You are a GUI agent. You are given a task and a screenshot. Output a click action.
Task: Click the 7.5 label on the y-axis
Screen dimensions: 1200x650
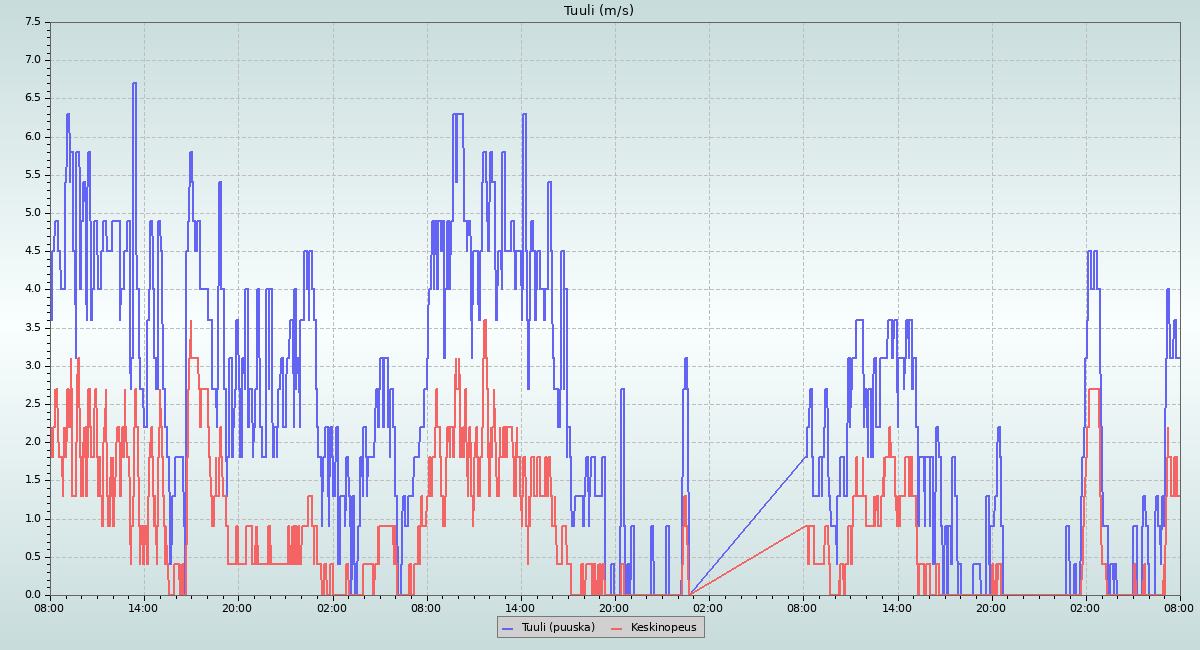point(32,22)
